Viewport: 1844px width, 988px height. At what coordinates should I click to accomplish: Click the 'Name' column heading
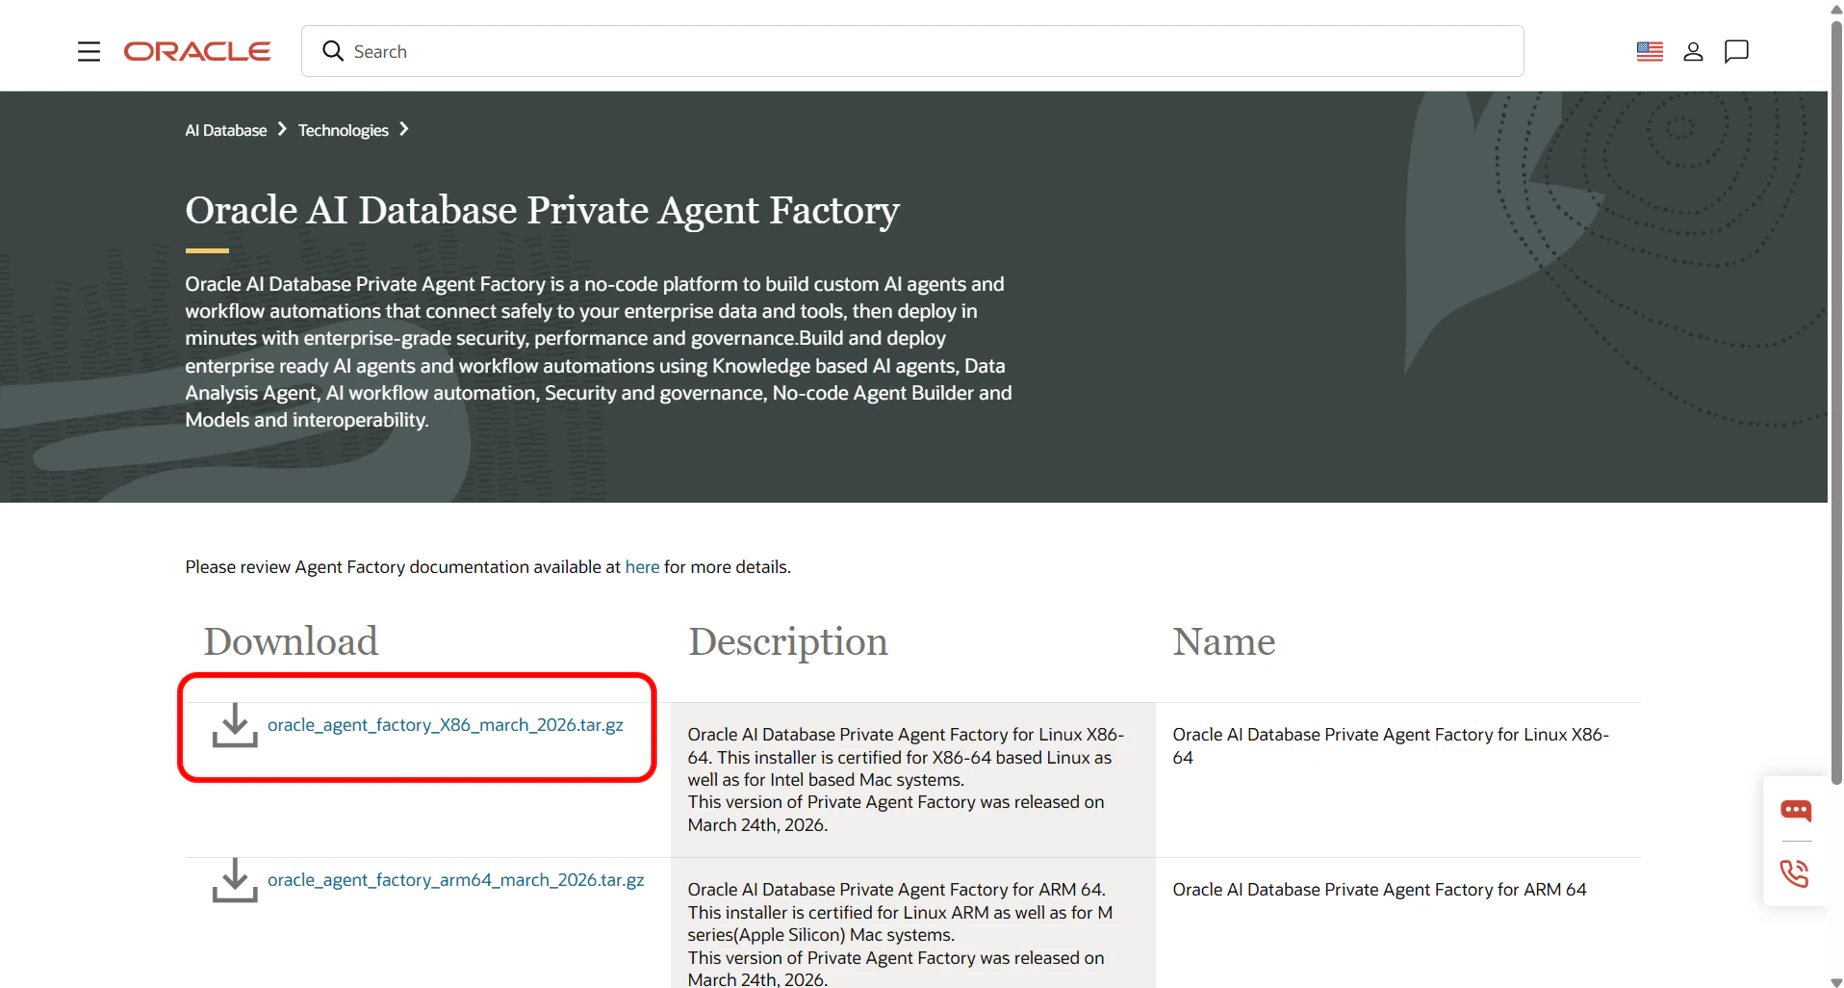pyautogui.click(x=1224, y=642)
